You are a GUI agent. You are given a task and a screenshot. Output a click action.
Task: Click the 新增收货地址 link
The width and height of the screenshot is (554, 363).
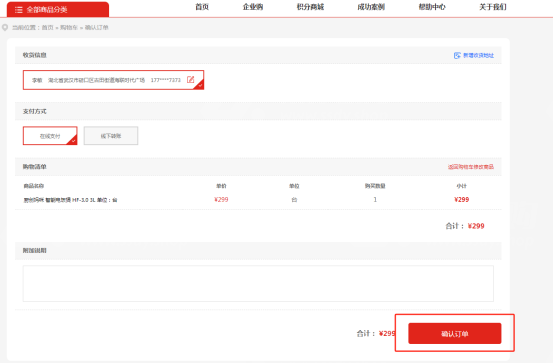pos(478,55)
